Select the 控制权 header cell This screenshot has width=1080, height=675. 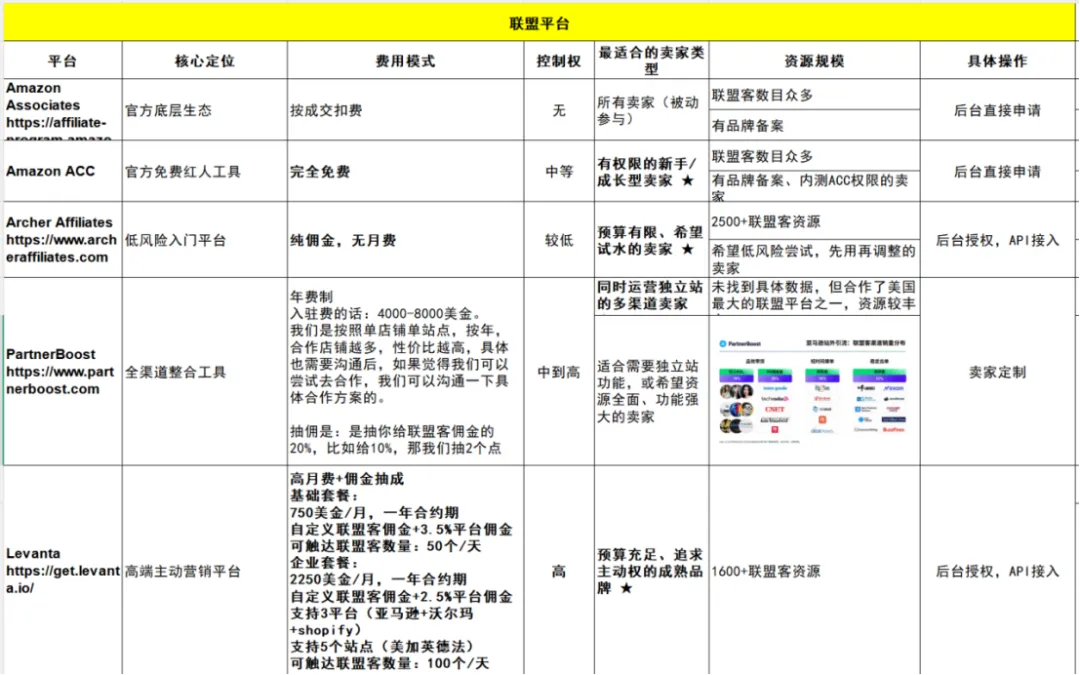pyautogui.click(x=557, y=60)
